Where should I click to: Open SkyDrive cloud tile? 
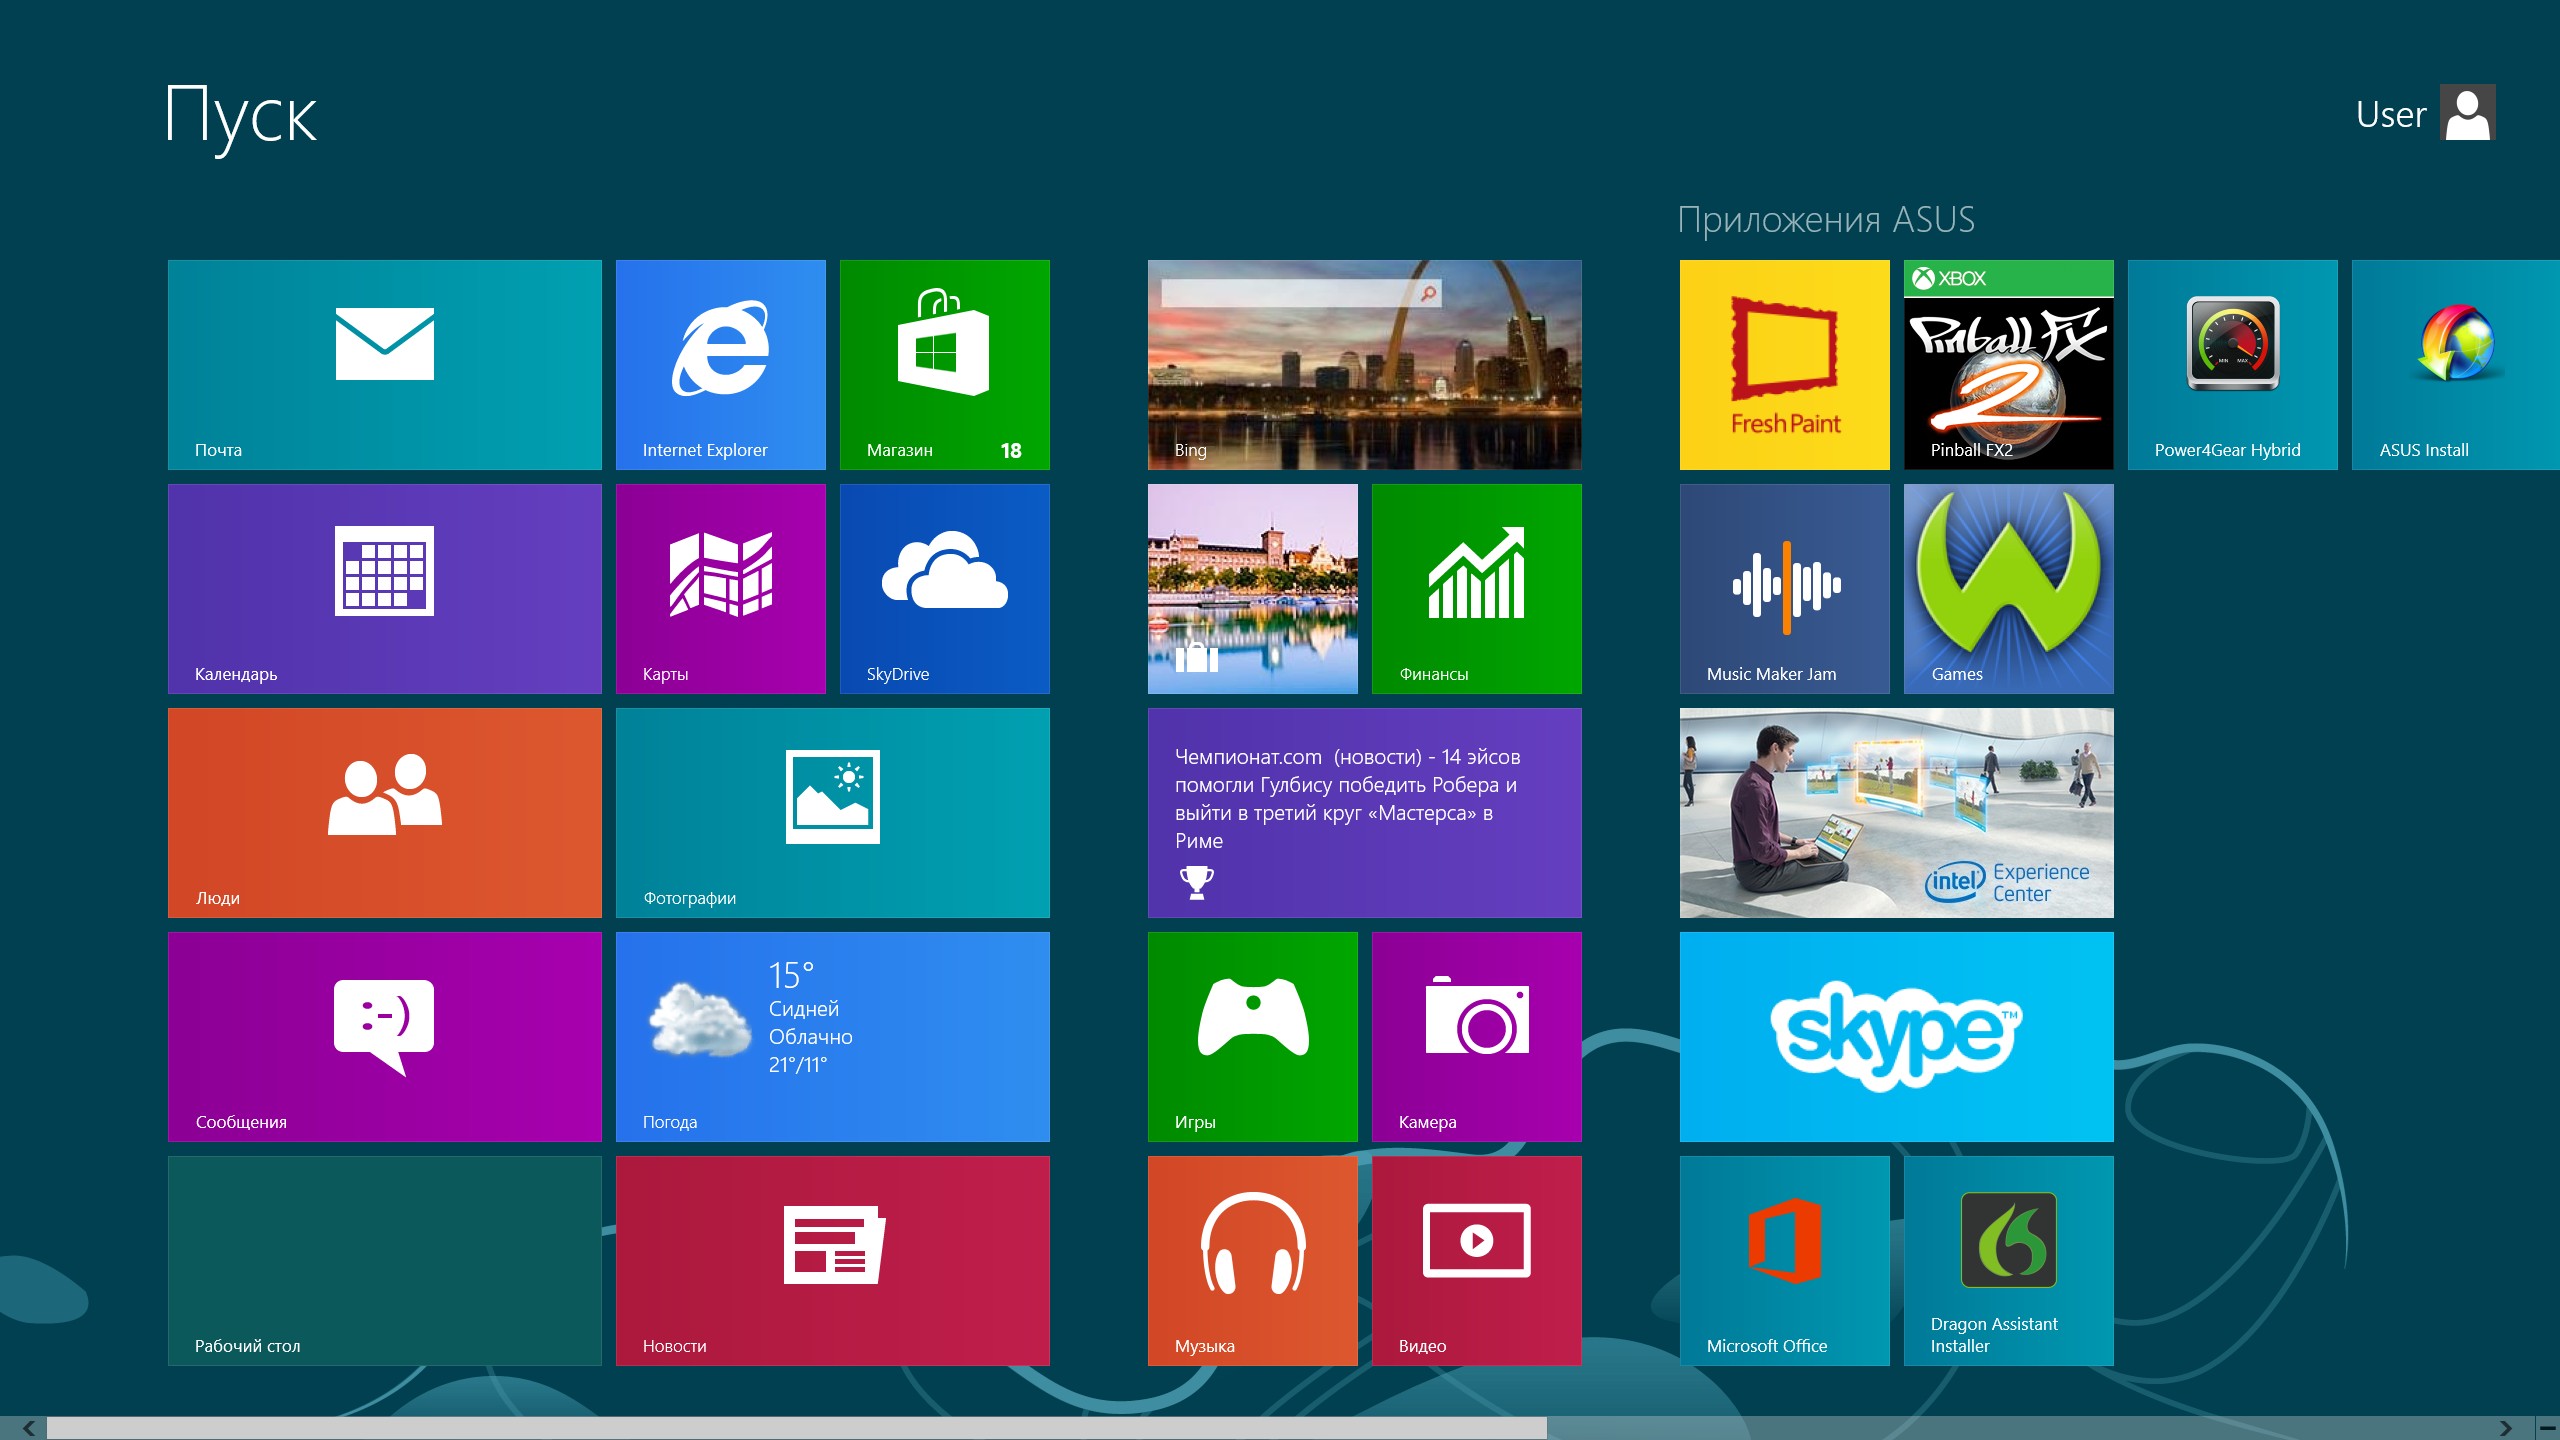[x=944, y=589]
